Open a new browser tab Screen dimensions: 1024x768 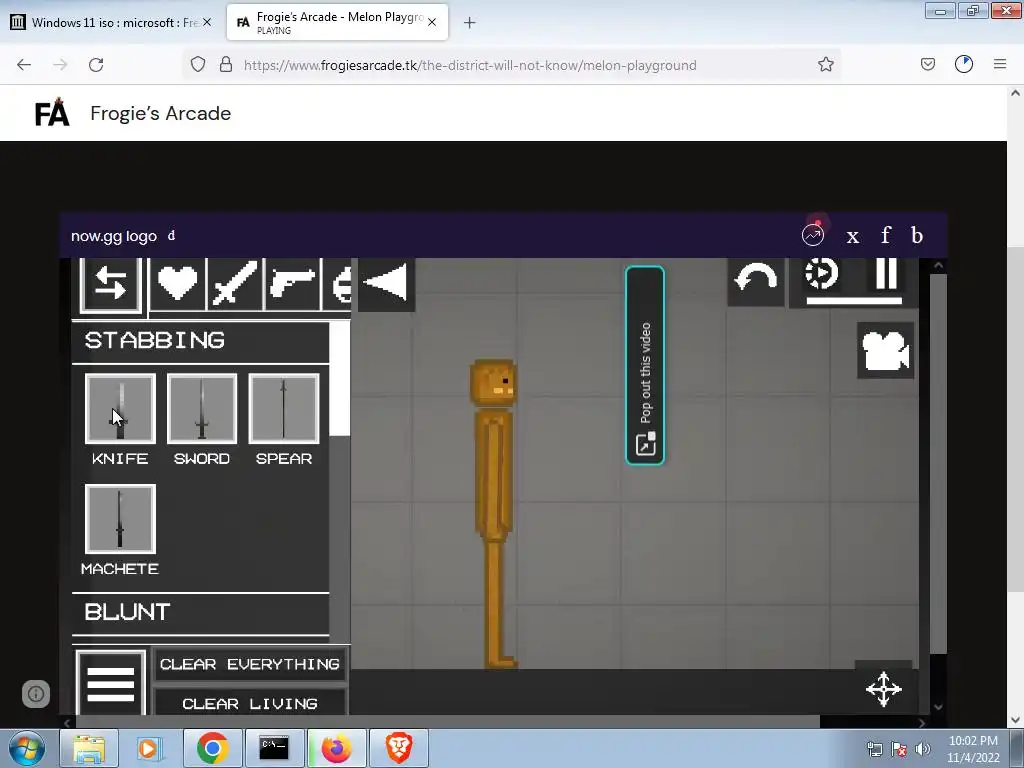point(470,23)
